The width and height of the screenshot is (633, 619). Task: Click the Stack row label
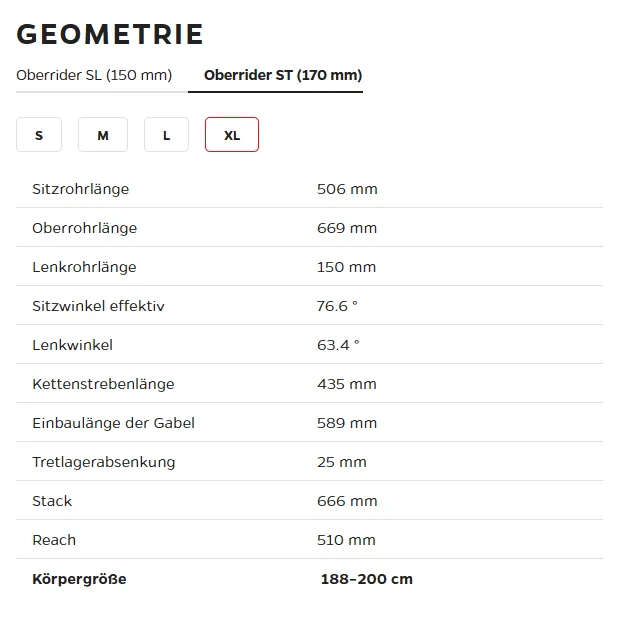tap(52, 501)
